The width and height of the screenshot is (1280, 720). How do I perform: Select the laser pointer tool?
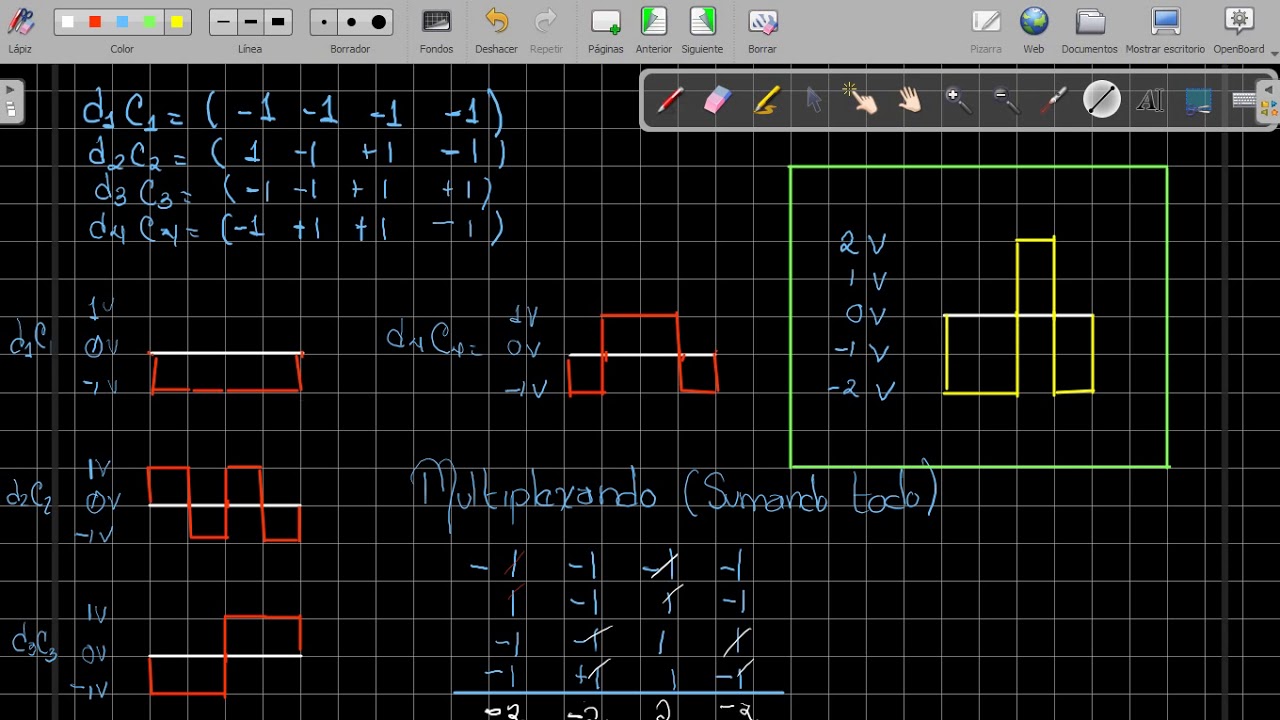1054,100
